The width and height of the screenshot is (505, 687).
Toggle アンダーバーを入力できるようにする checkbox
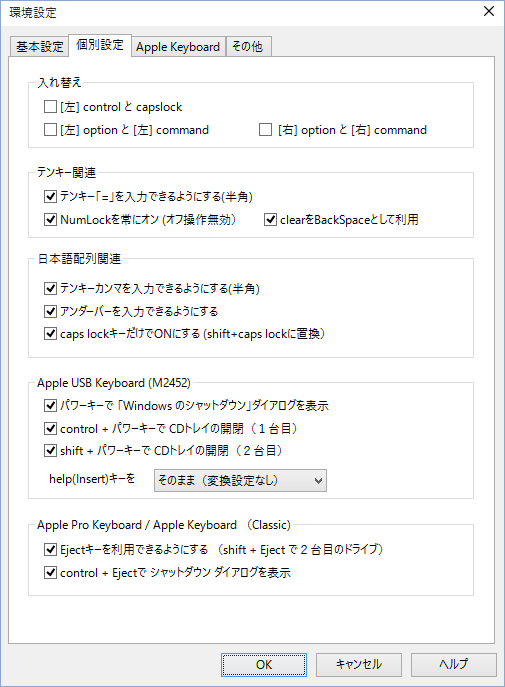pyautogui.click(x=50, y=311)
